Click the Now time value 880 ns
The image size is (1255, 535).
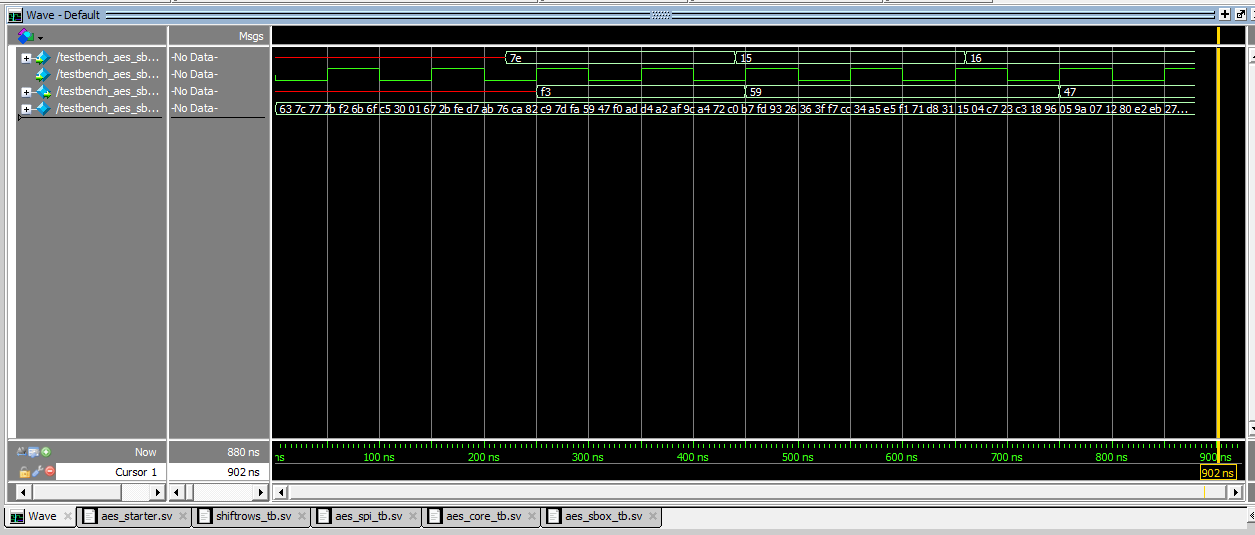click(x=243, y=453)
